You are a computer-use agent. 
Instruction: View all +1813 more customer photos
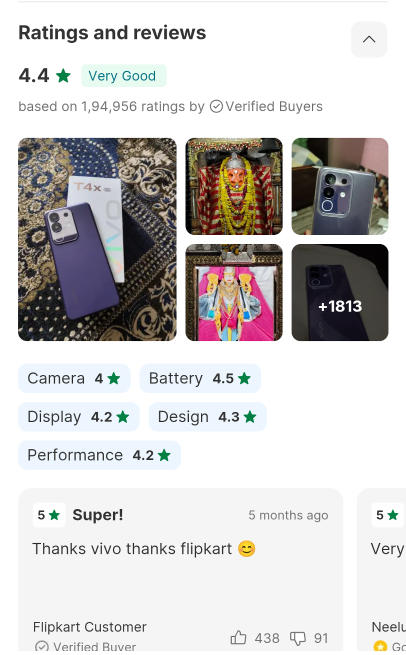click(340, 292)
